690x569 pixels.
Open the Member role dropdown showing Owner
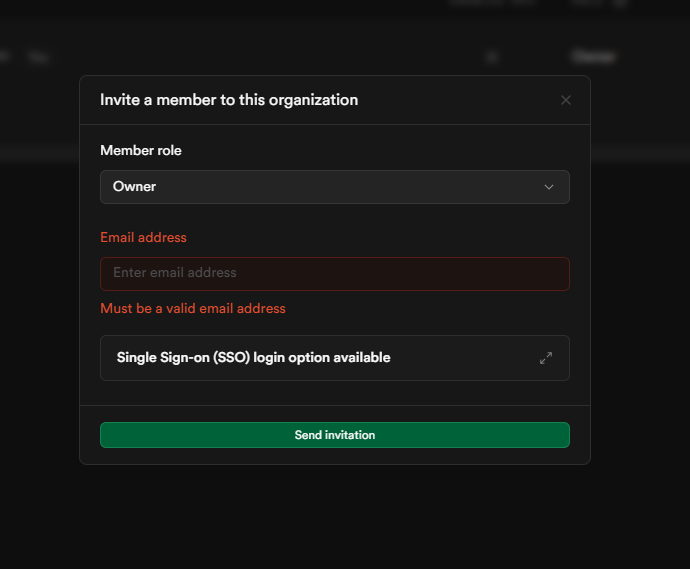click(334, 187)
